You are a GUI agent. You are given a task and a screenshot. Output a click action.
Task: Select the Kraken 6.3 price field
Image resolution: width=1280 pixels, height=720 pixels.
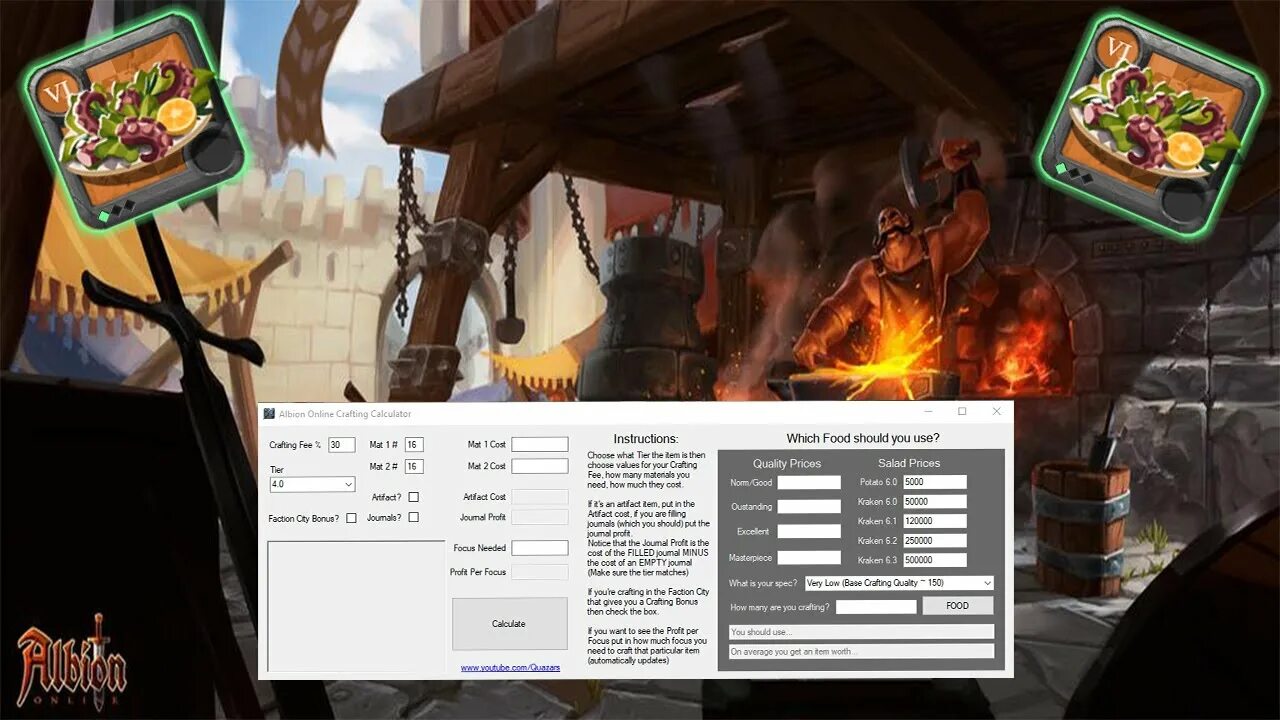tap(935, 560)
